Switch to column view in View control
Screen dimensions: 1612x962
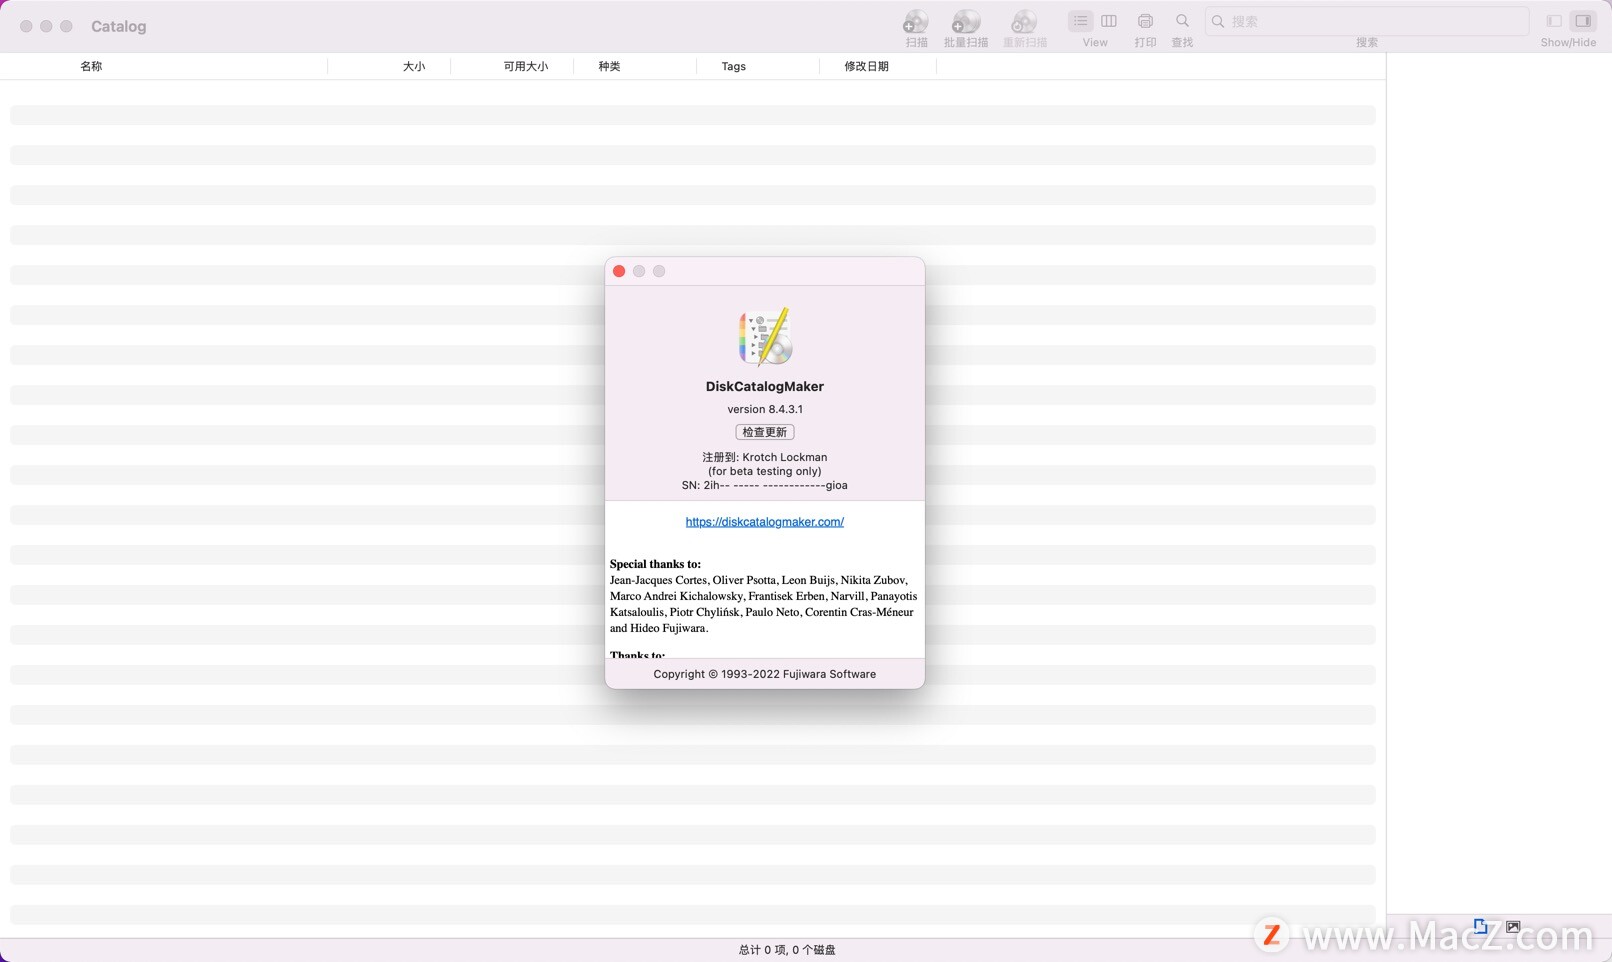point(1109,21)
